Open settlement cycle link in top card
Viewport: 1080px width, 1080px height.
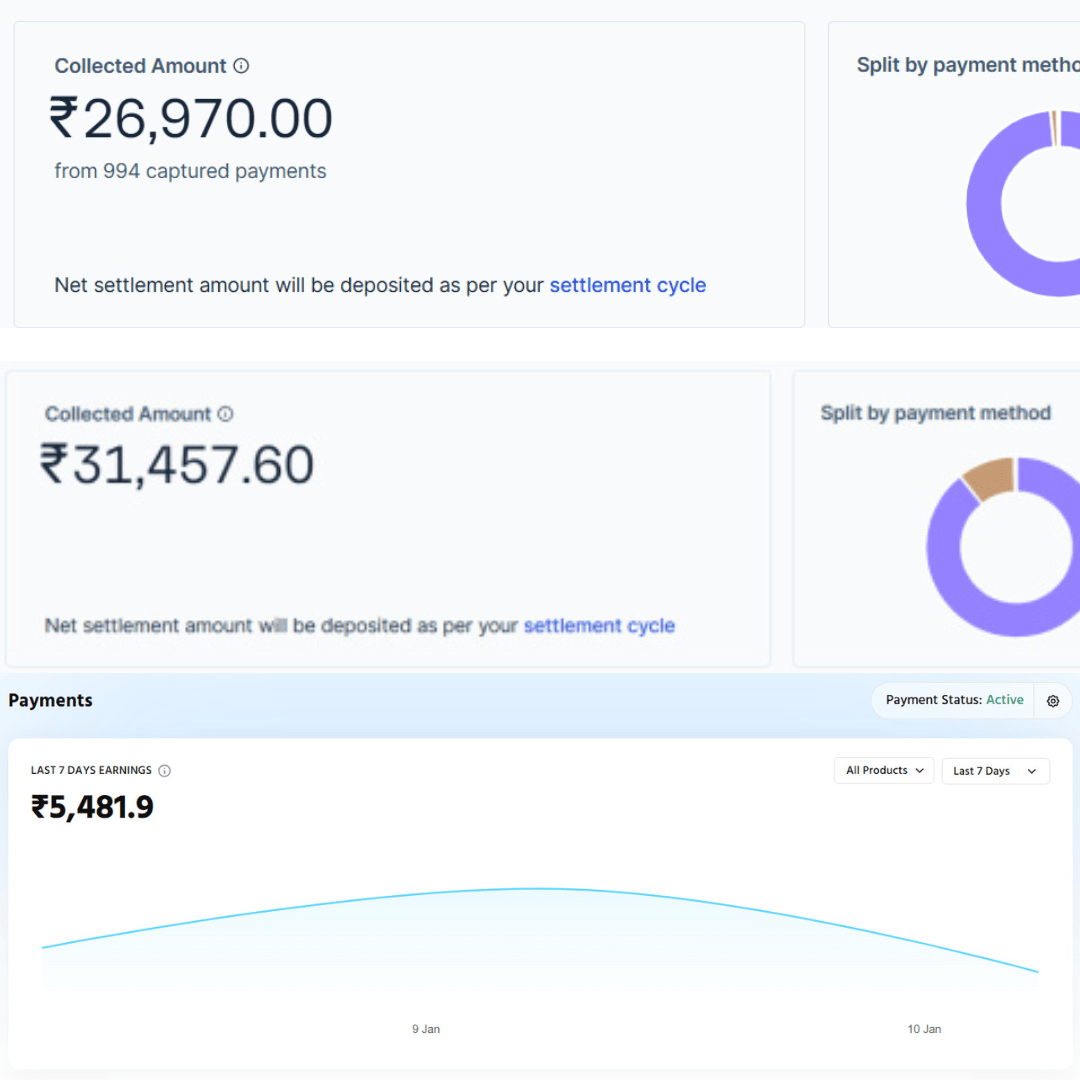(x=627, y=286)
